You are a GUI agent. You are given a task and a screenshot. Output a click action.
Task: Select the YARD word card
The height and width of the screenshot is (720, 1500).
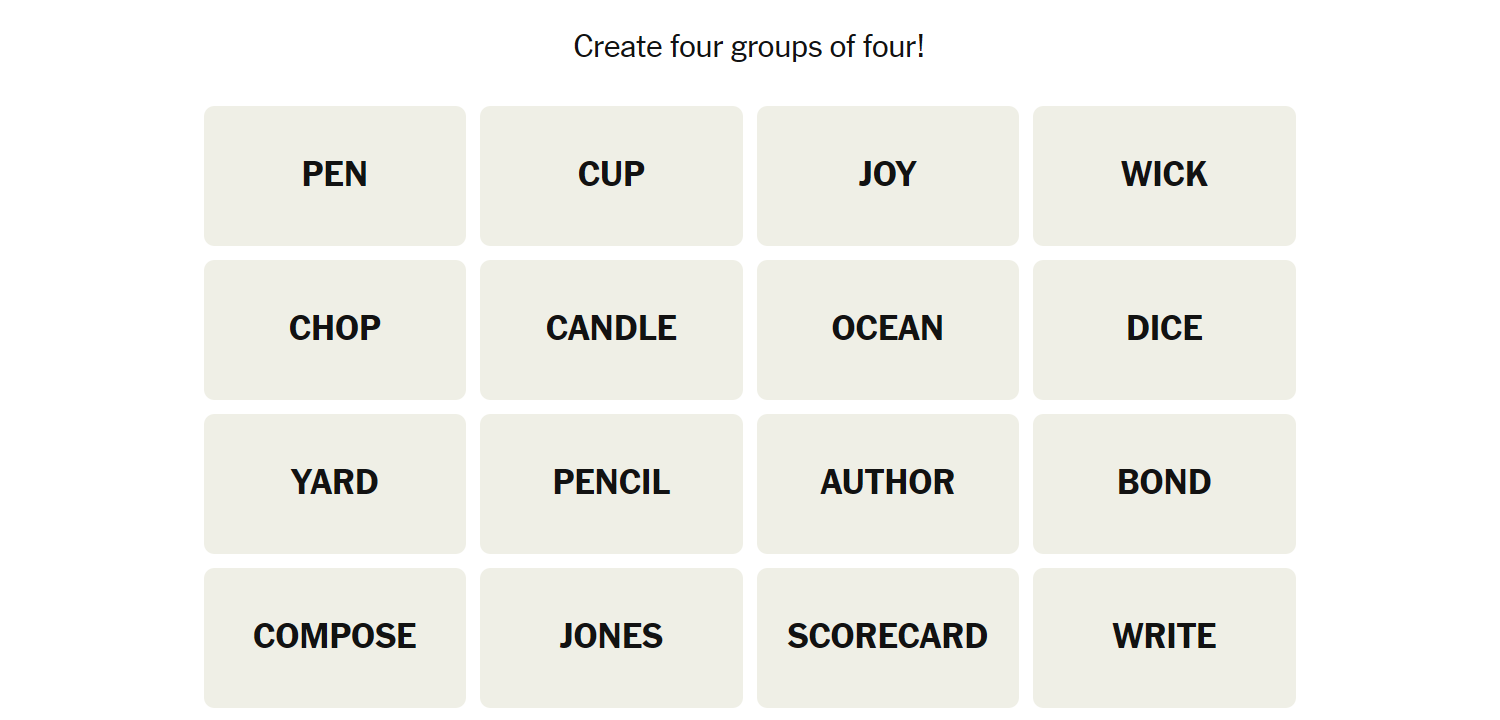click(335, 484)
